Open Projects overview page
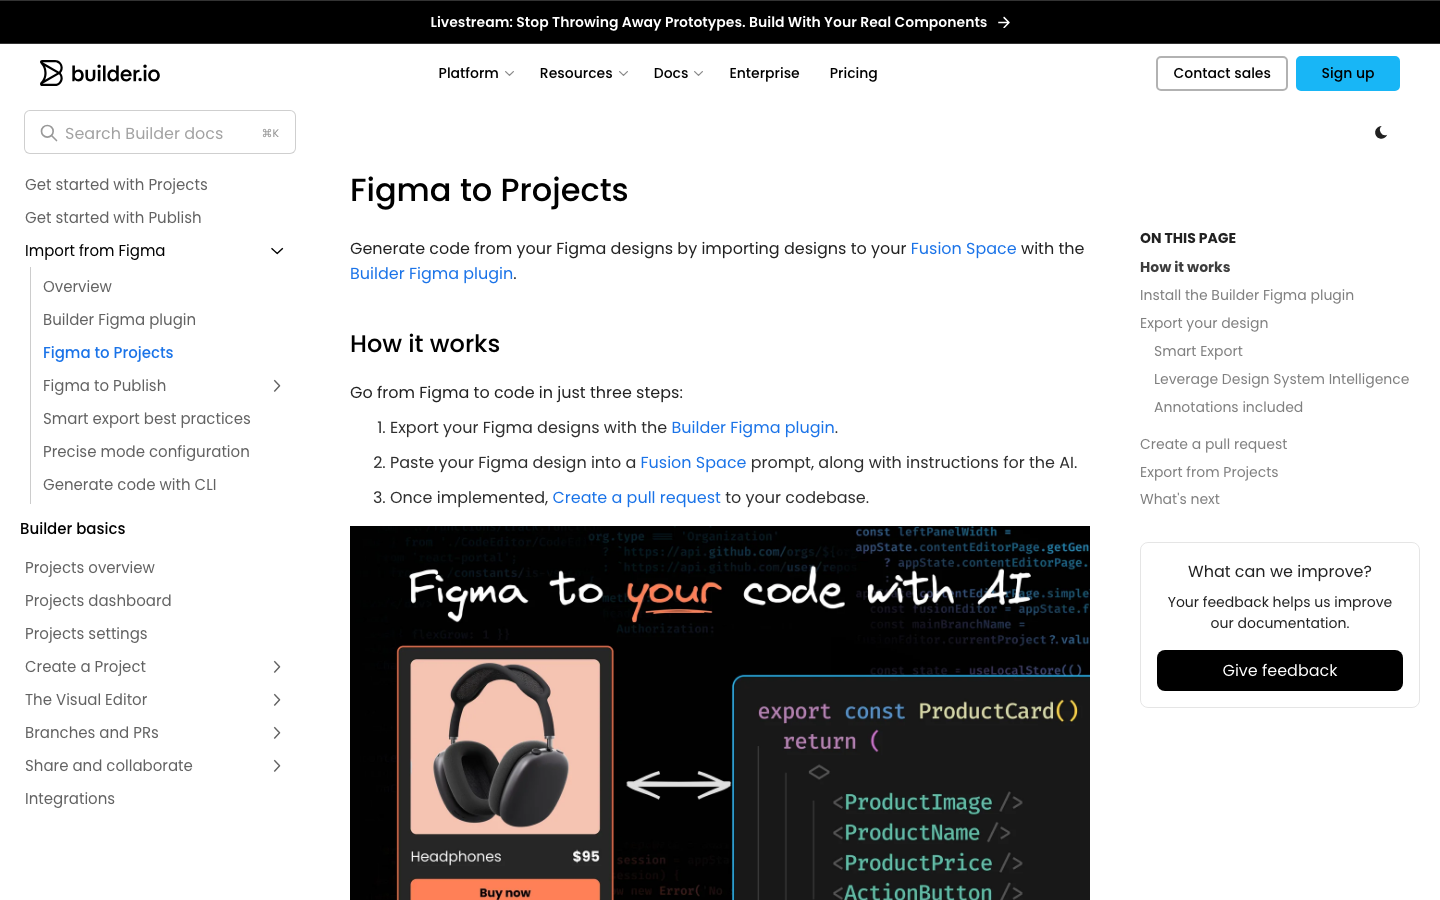1440x900 pixels. [90, 567]
